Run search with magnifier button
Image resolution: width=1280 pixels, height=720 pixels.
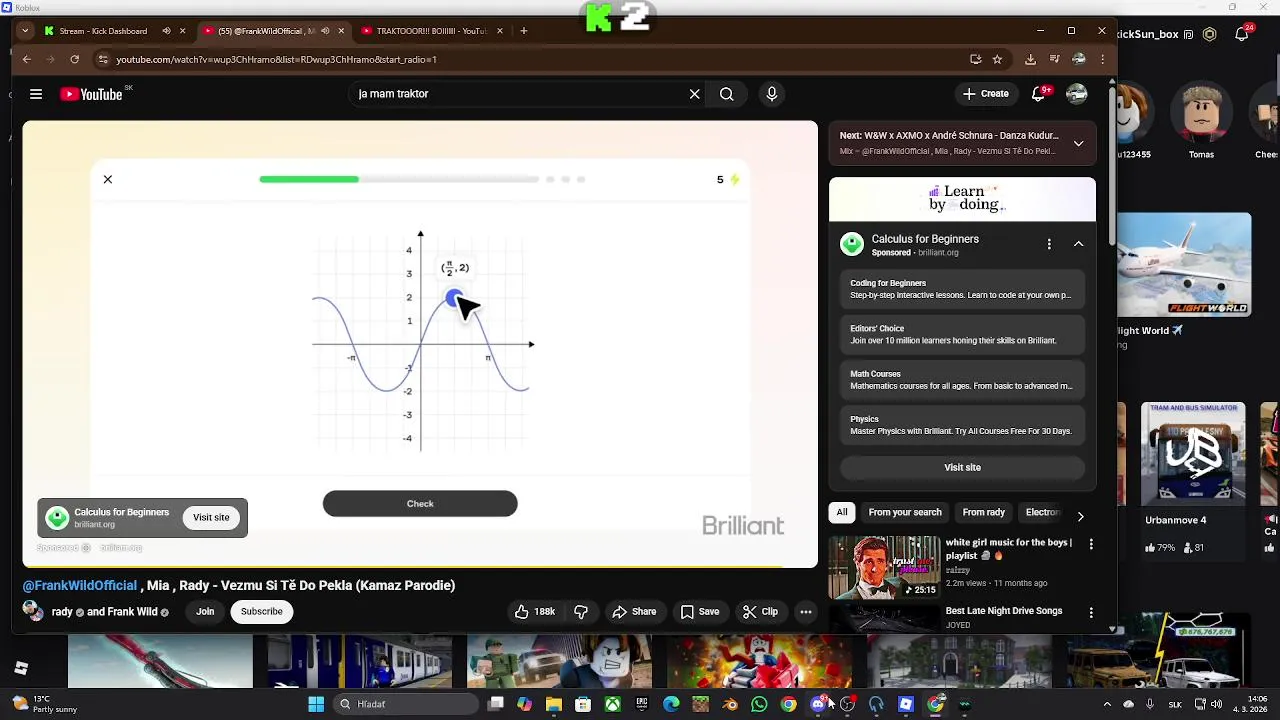(727, 94)
